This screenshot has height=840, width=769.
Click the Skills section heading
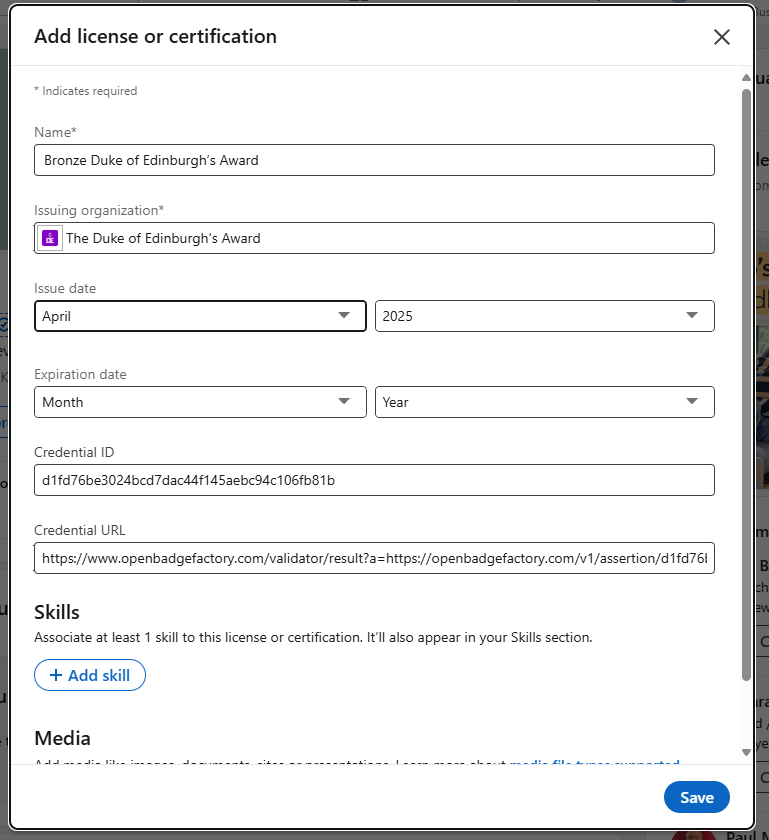[57, 612]
